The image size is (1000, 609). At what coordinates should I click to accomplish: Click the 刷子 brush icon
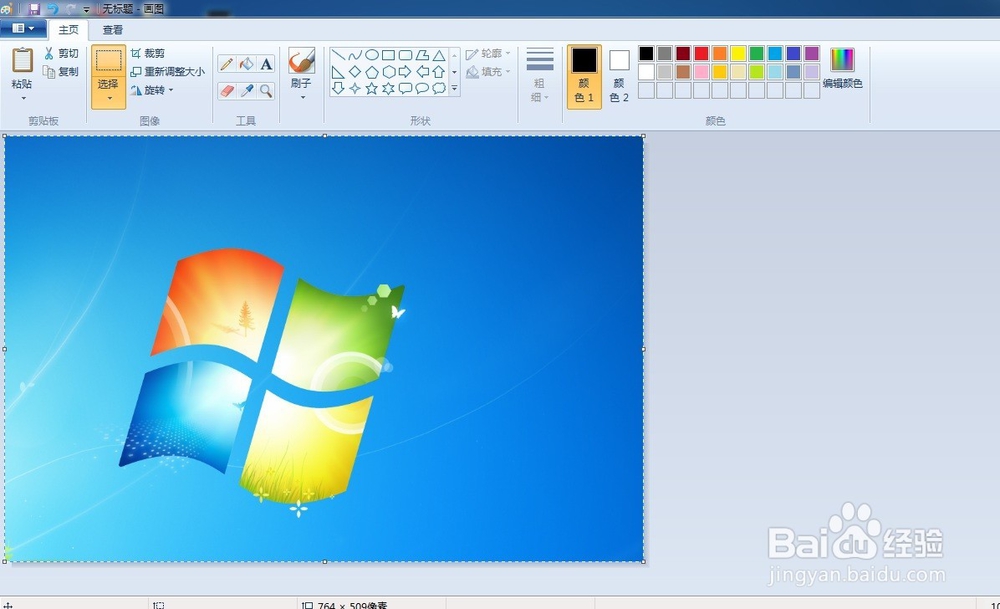301,61
